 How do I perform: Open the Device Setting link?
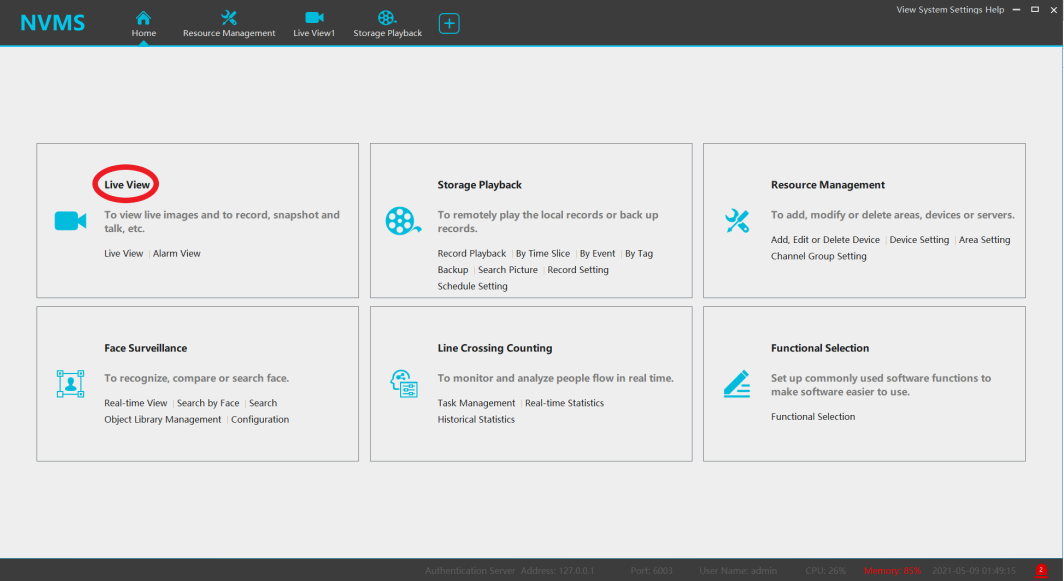(919, 240)
